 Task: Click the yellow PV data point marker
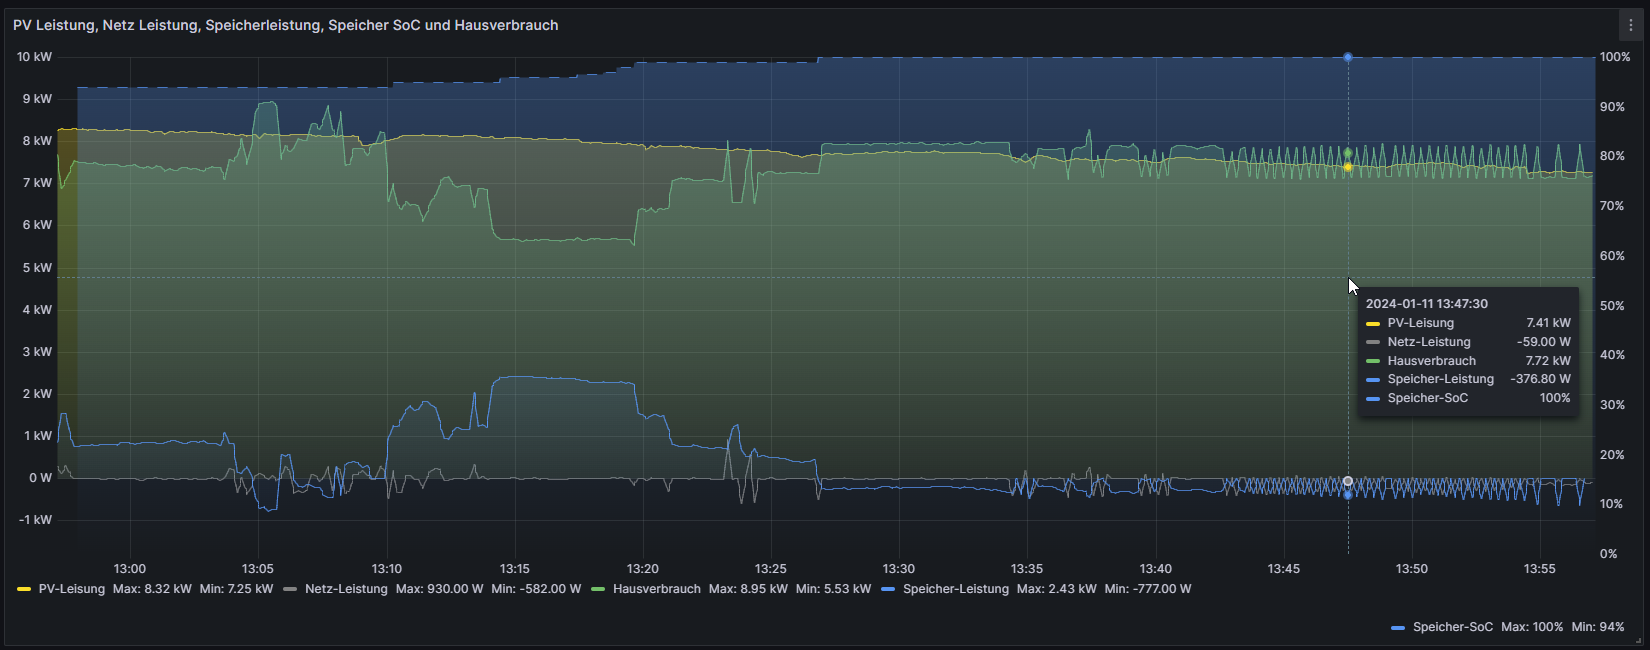point(1348,167)
